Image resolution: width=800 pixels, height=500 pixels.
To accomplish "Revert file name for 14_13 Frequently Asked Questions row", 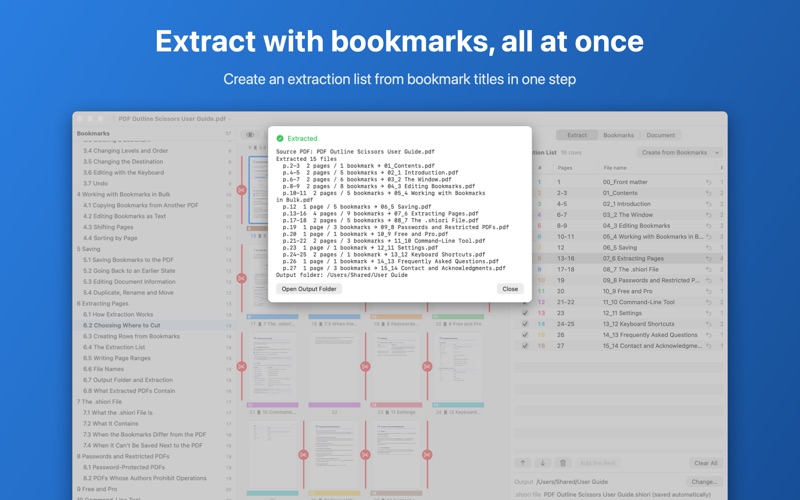I will point(709,335).
